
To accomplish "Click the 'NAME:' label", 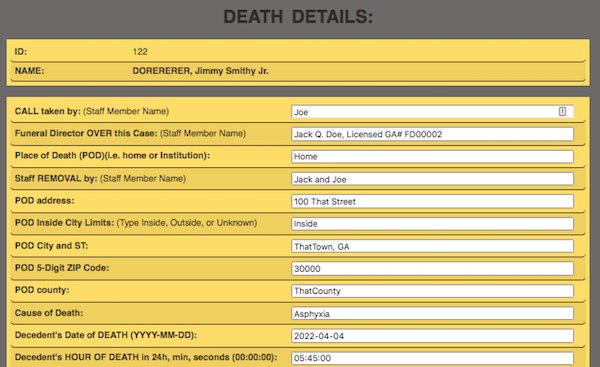I will point(29,71).
